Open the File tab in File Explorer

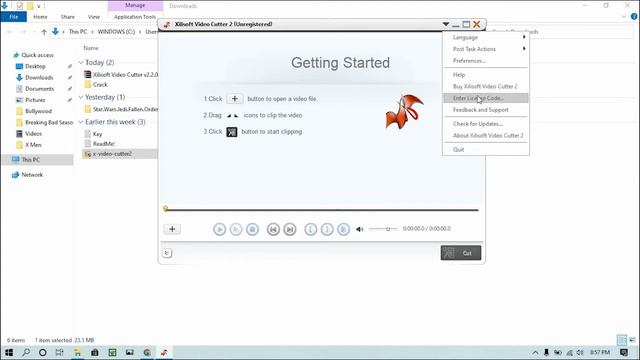point(13,17)
